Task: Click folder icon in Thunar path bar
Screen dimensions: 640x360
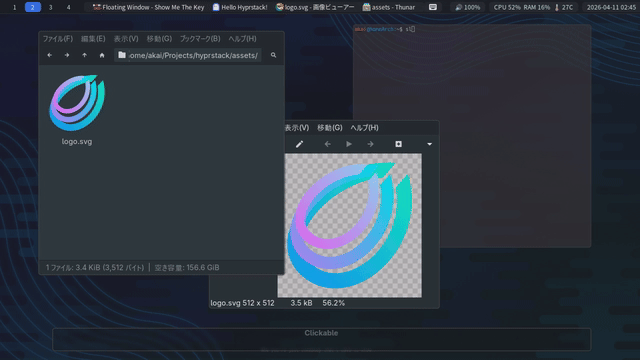Action: coord(122,55)
